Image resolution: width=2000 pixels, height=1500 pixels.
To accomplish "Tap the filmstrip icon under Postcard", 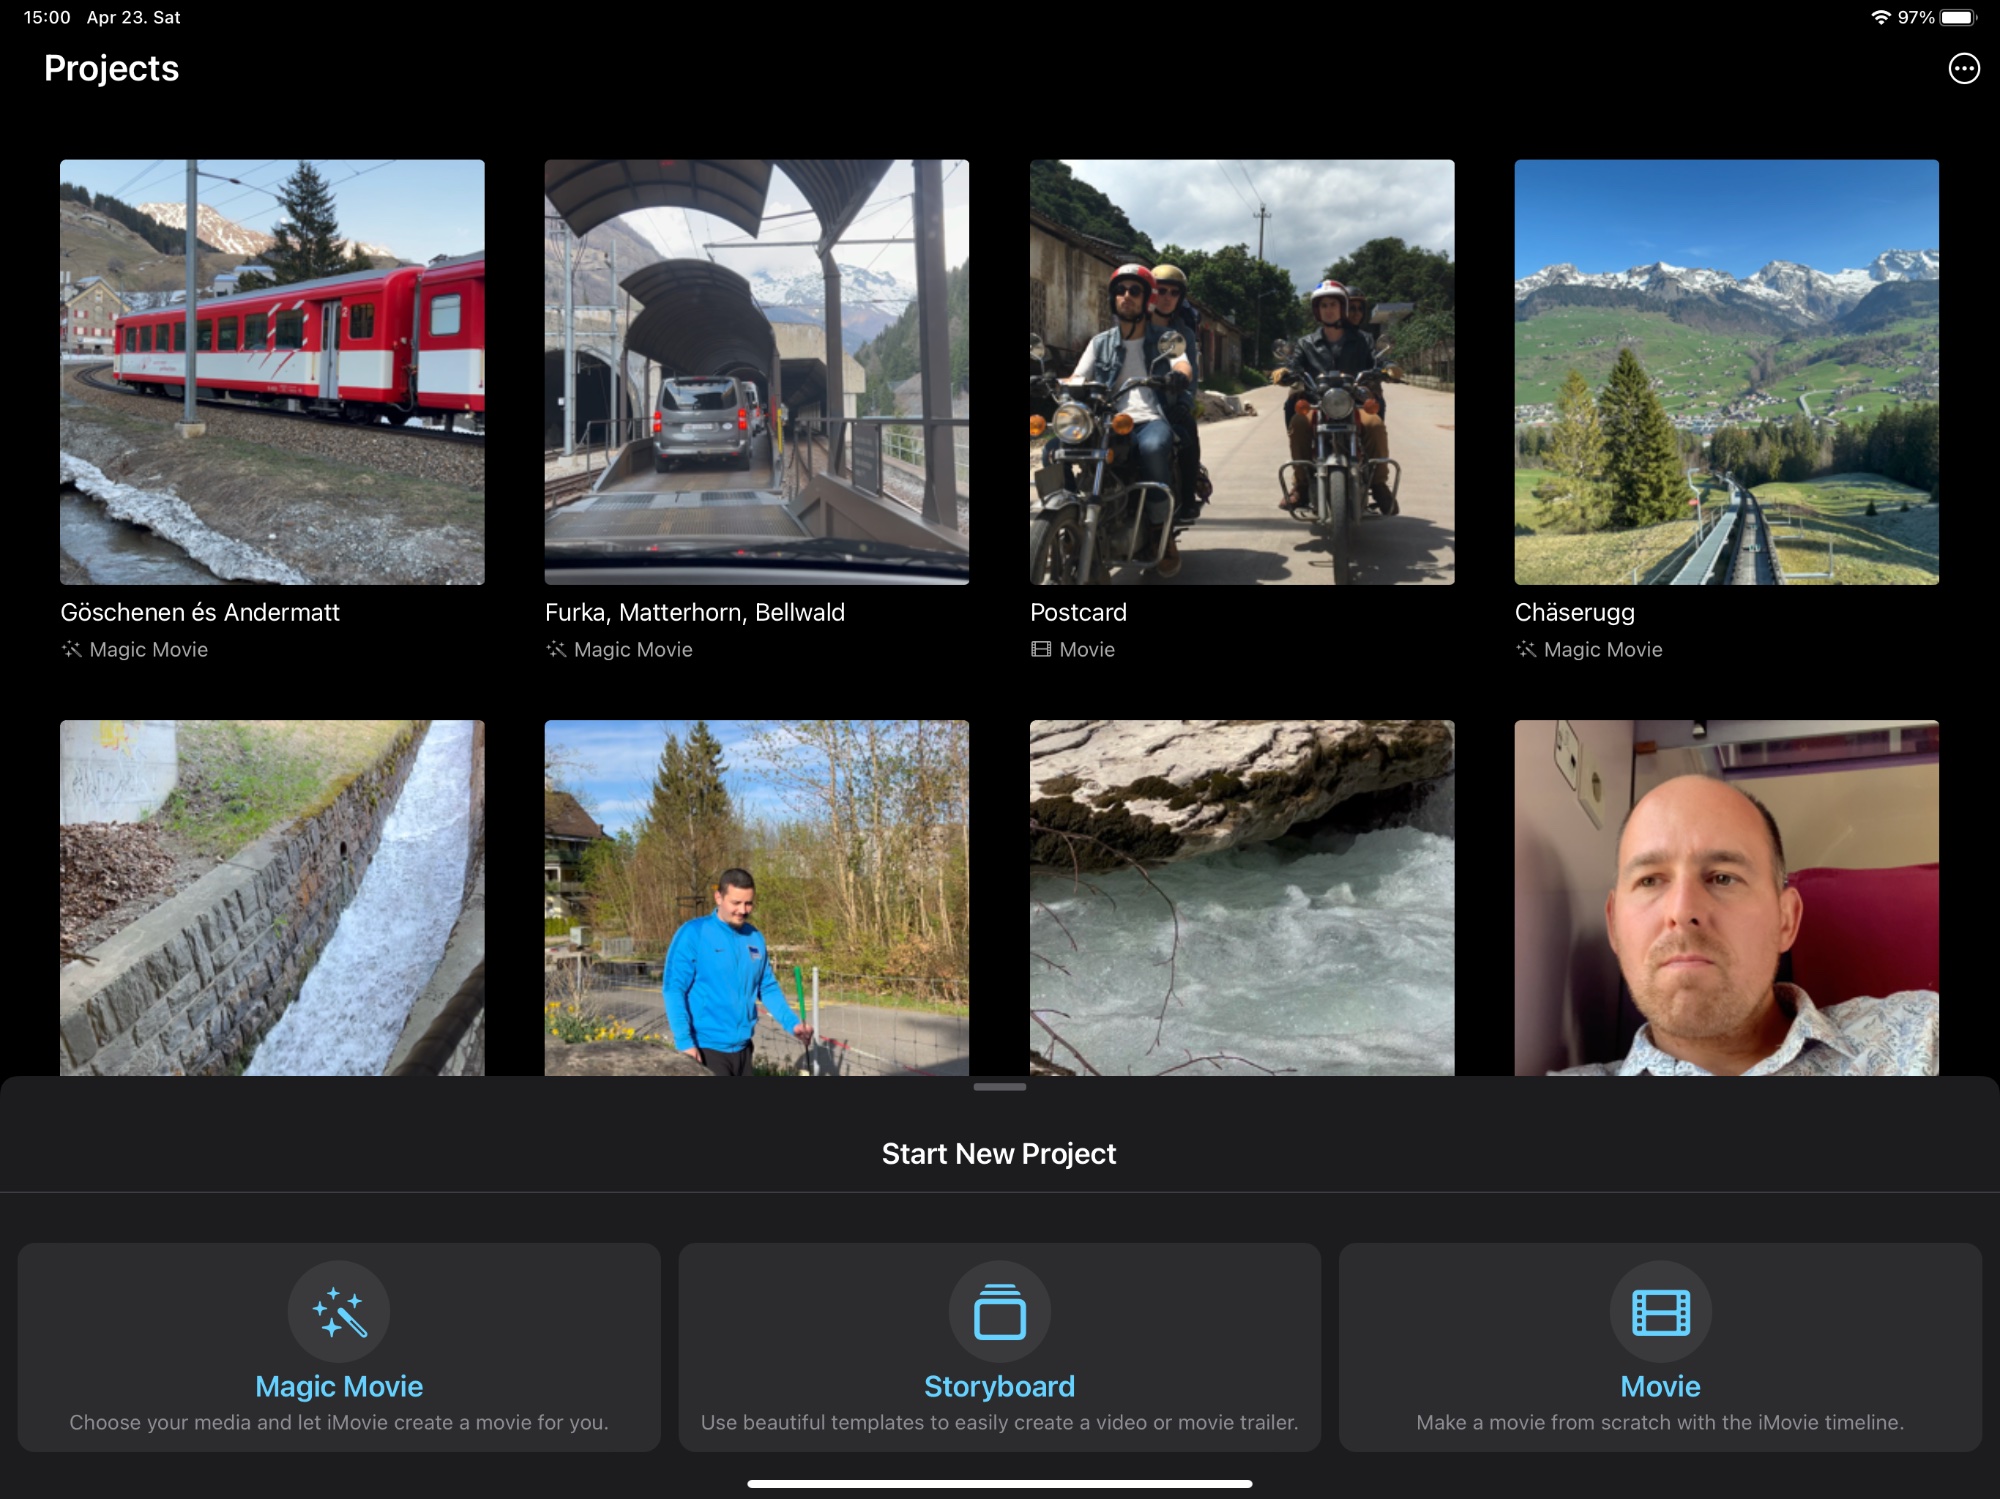I will tap(1041, 650).
